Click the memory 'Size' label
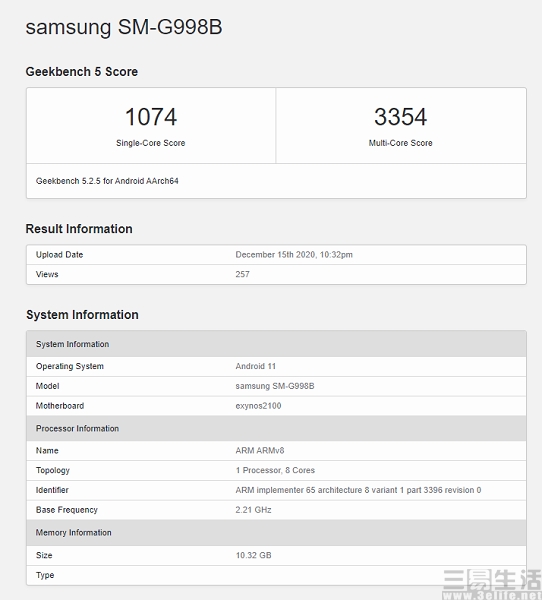The width and height of the screenshot is (542, 600). coord(44,555)
